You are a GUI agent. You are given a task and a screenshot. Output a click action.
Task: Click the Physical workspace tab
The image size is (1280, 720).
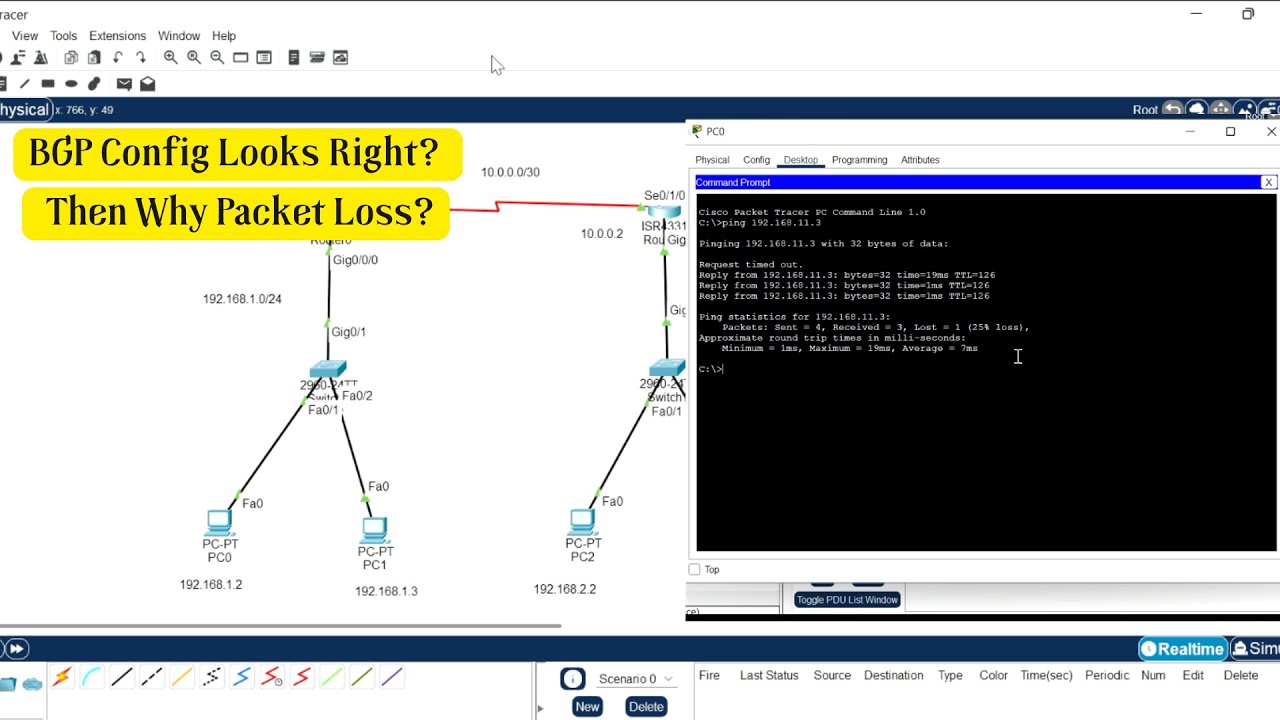pyautogui.click(x=25, y=110)
